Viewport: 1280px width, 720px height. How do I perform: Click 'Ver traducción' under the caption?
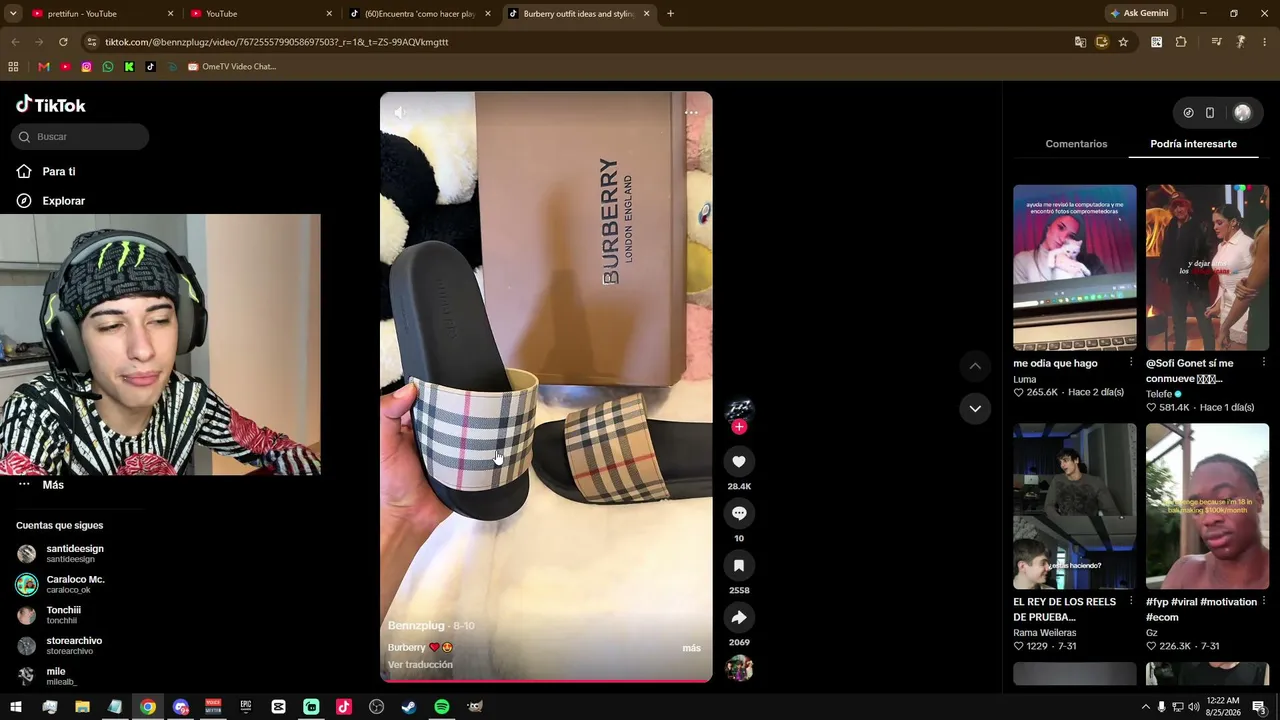point(420,665)
